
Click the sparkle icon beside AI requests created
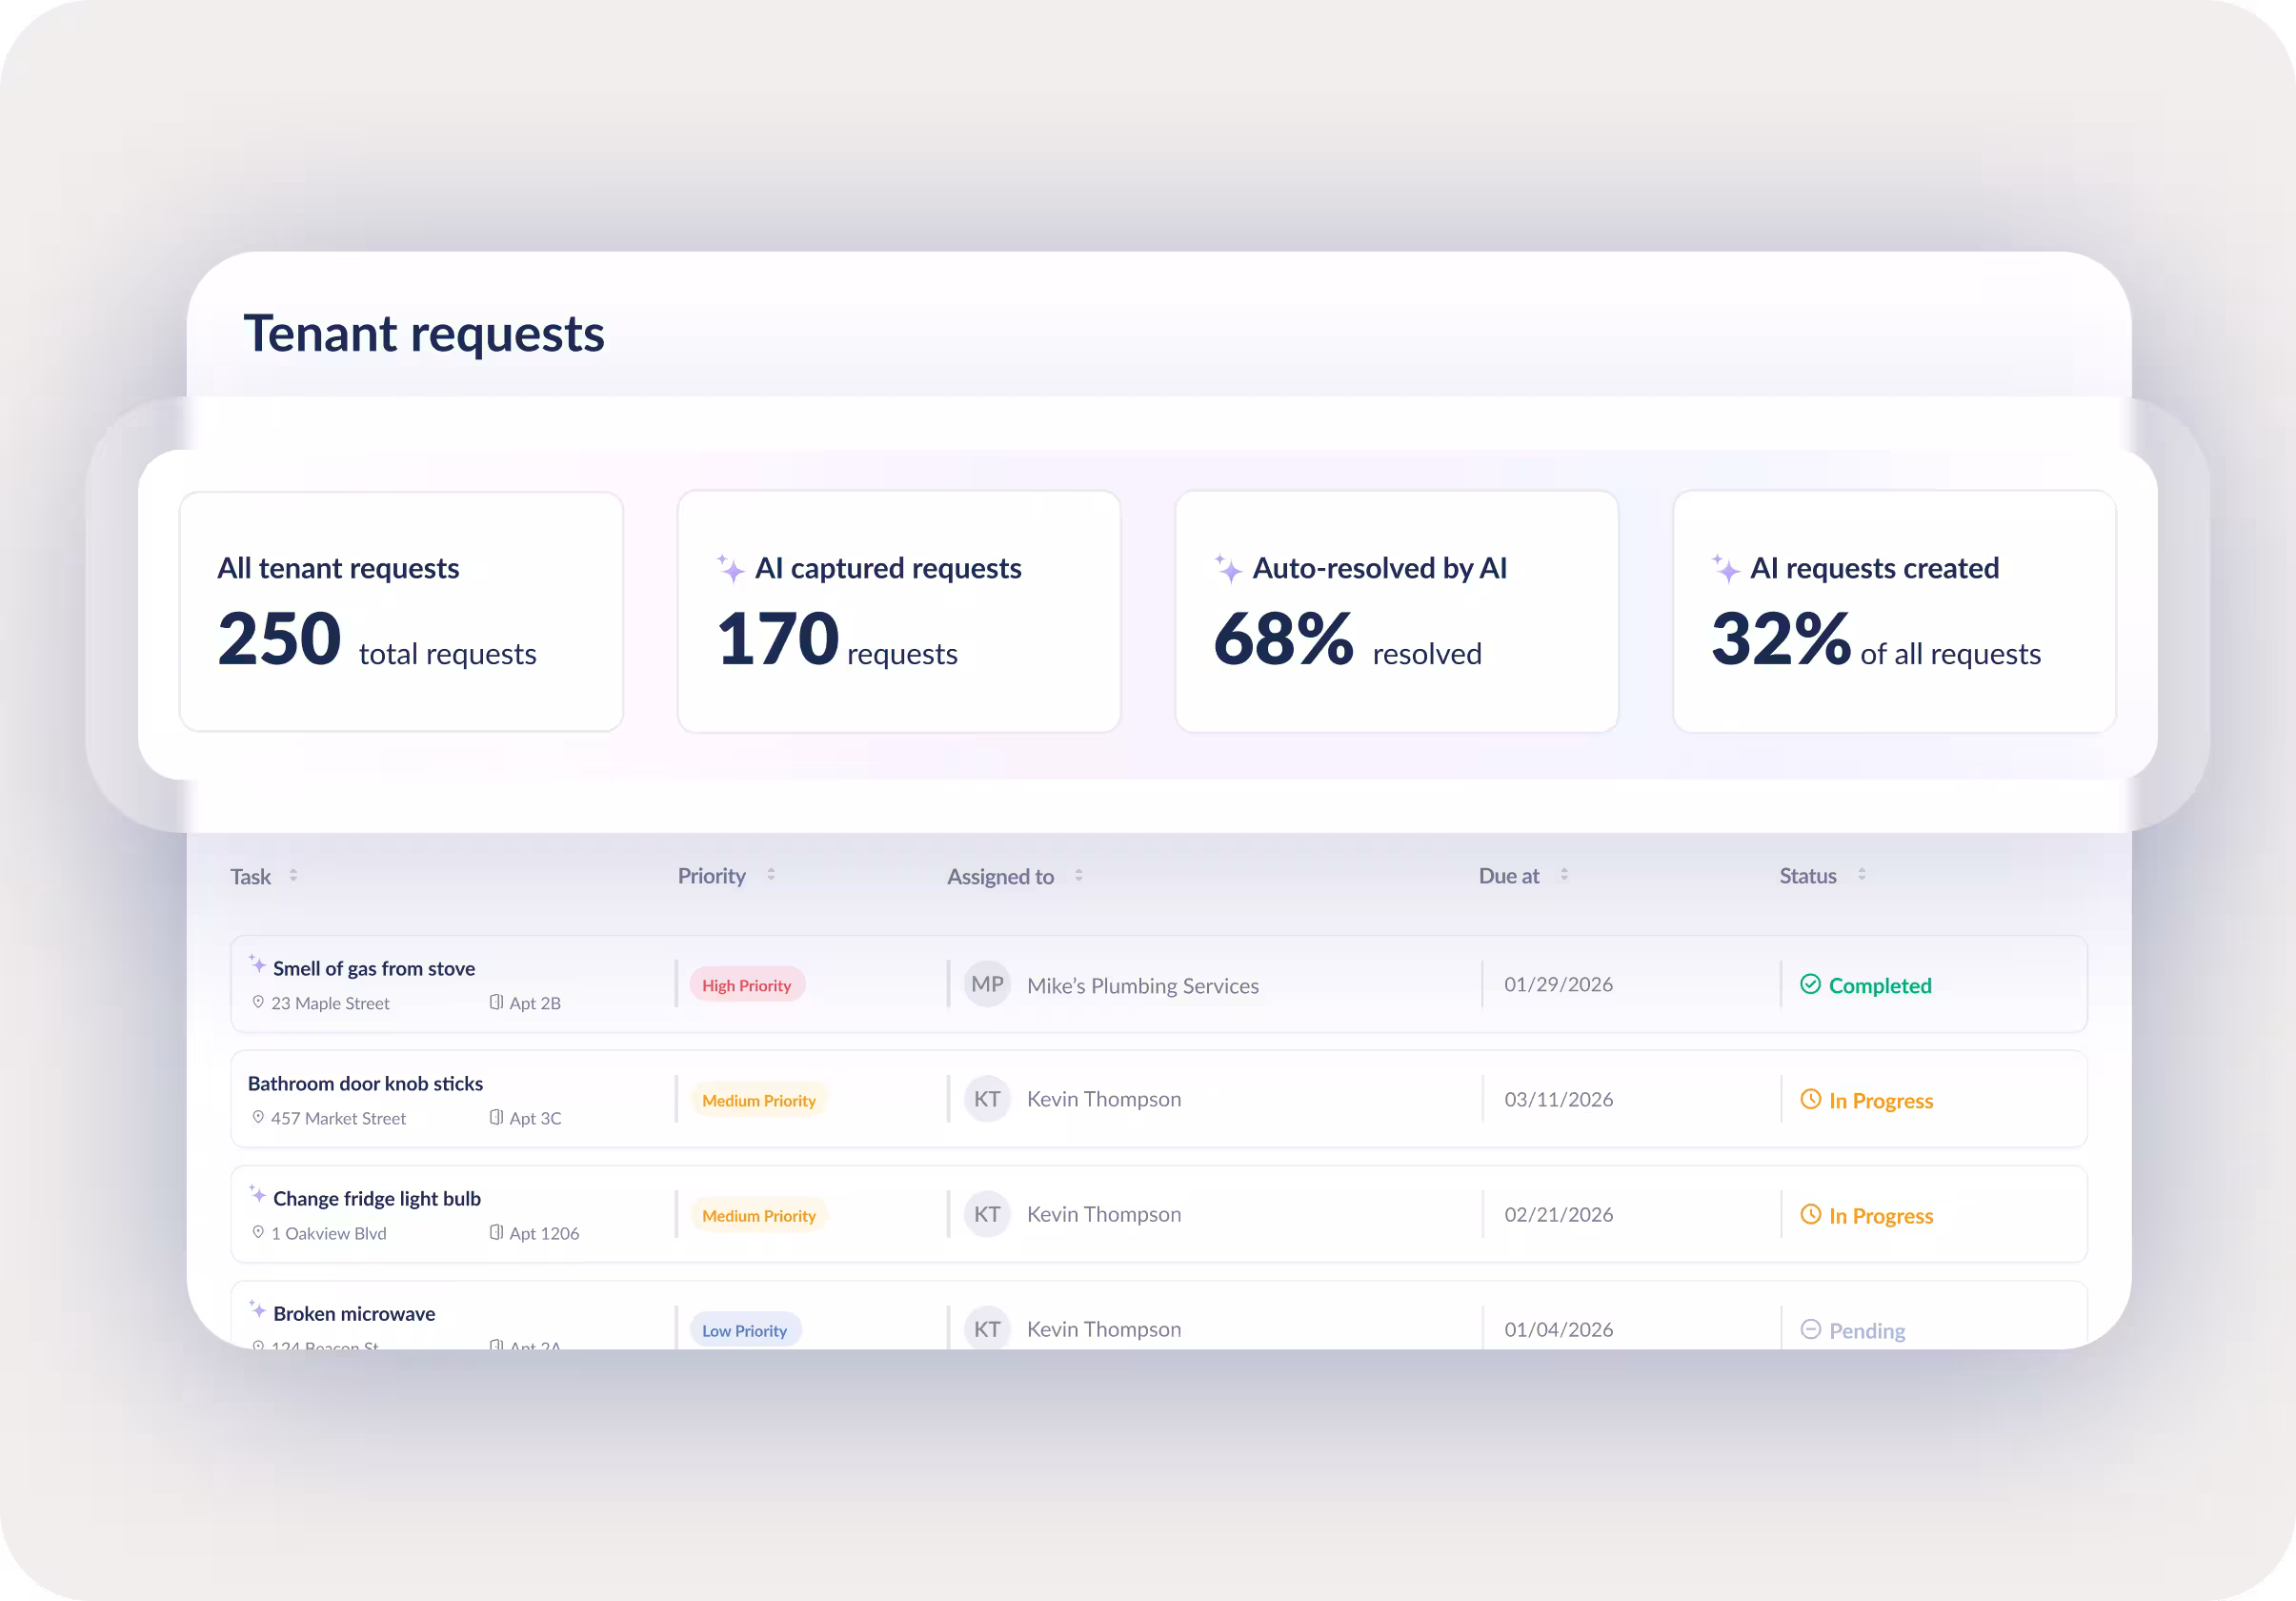tap(1725, 569)
